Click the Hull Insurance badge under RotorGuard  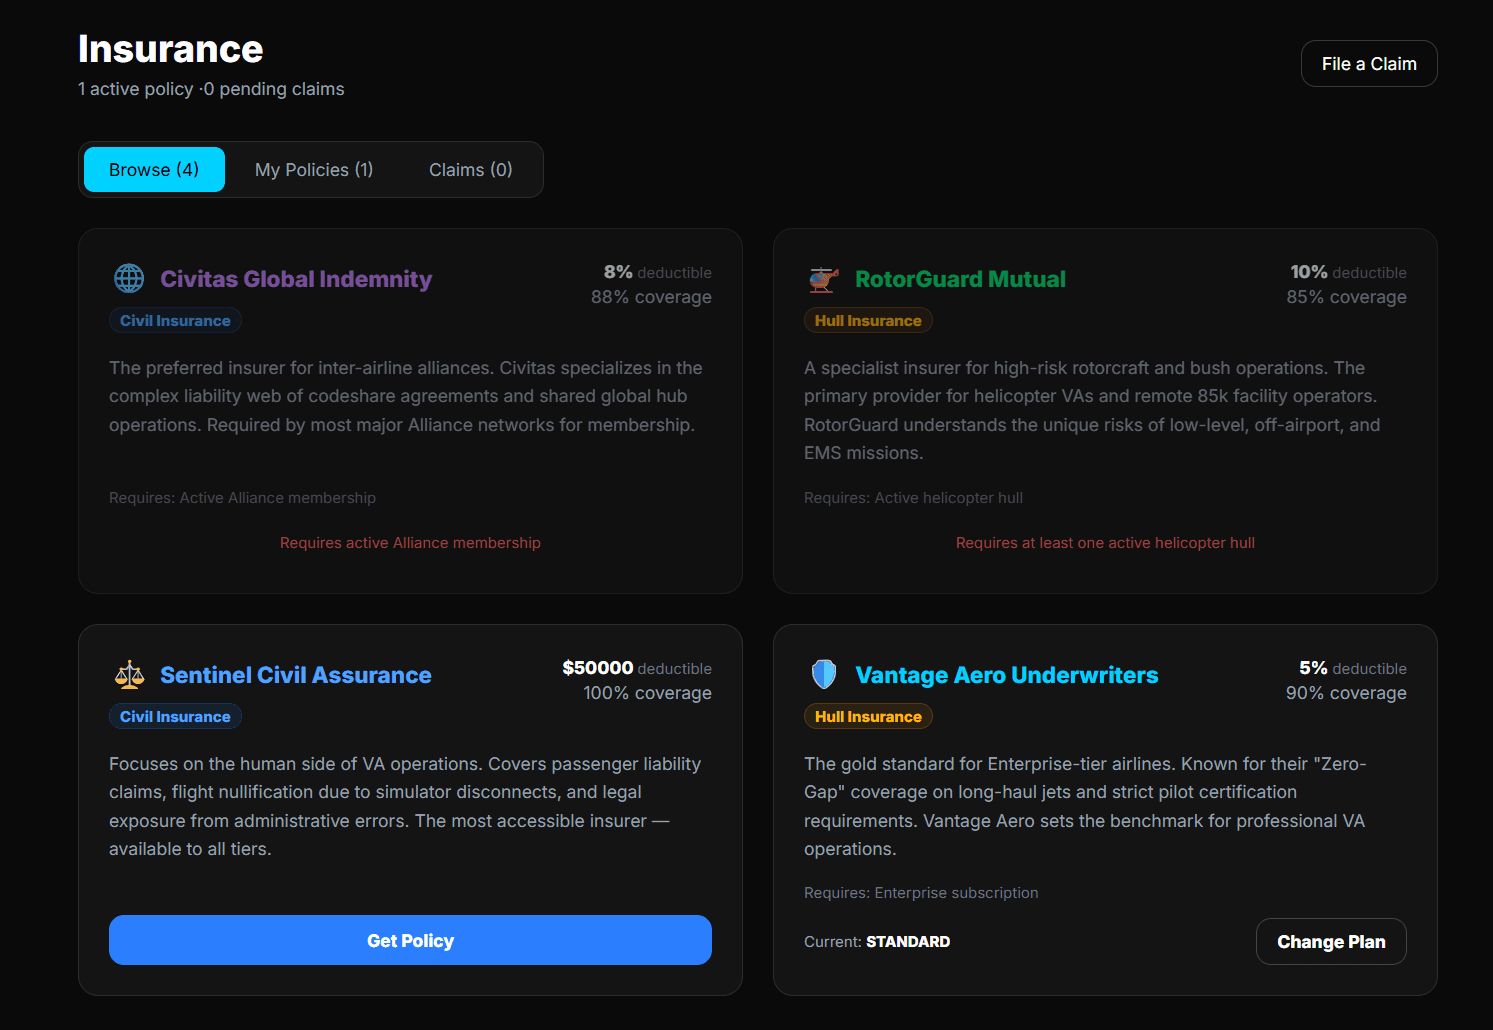tap(868, 321)
